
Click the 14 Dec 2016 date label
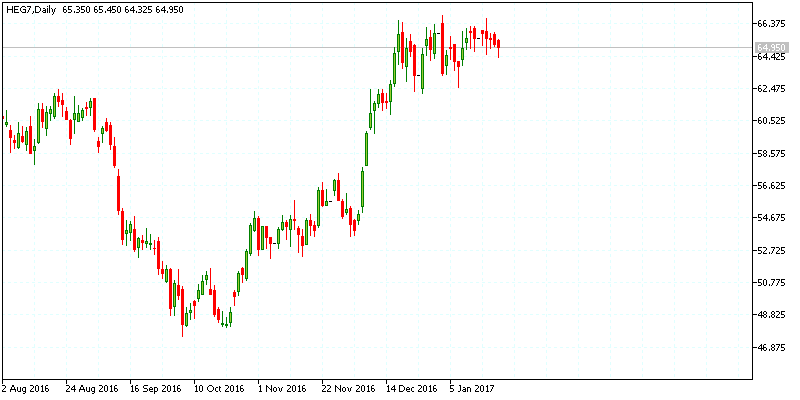tap(411, 388)
